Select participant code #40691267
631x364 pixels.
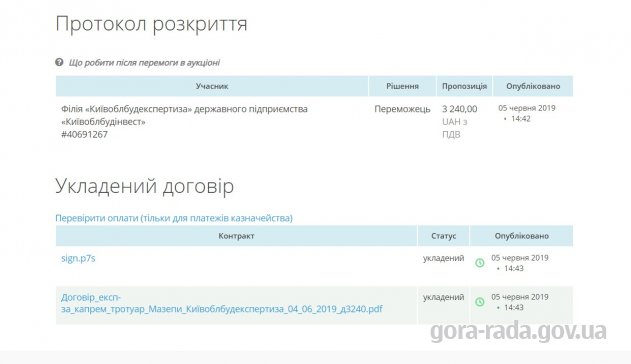coord(85,134)
